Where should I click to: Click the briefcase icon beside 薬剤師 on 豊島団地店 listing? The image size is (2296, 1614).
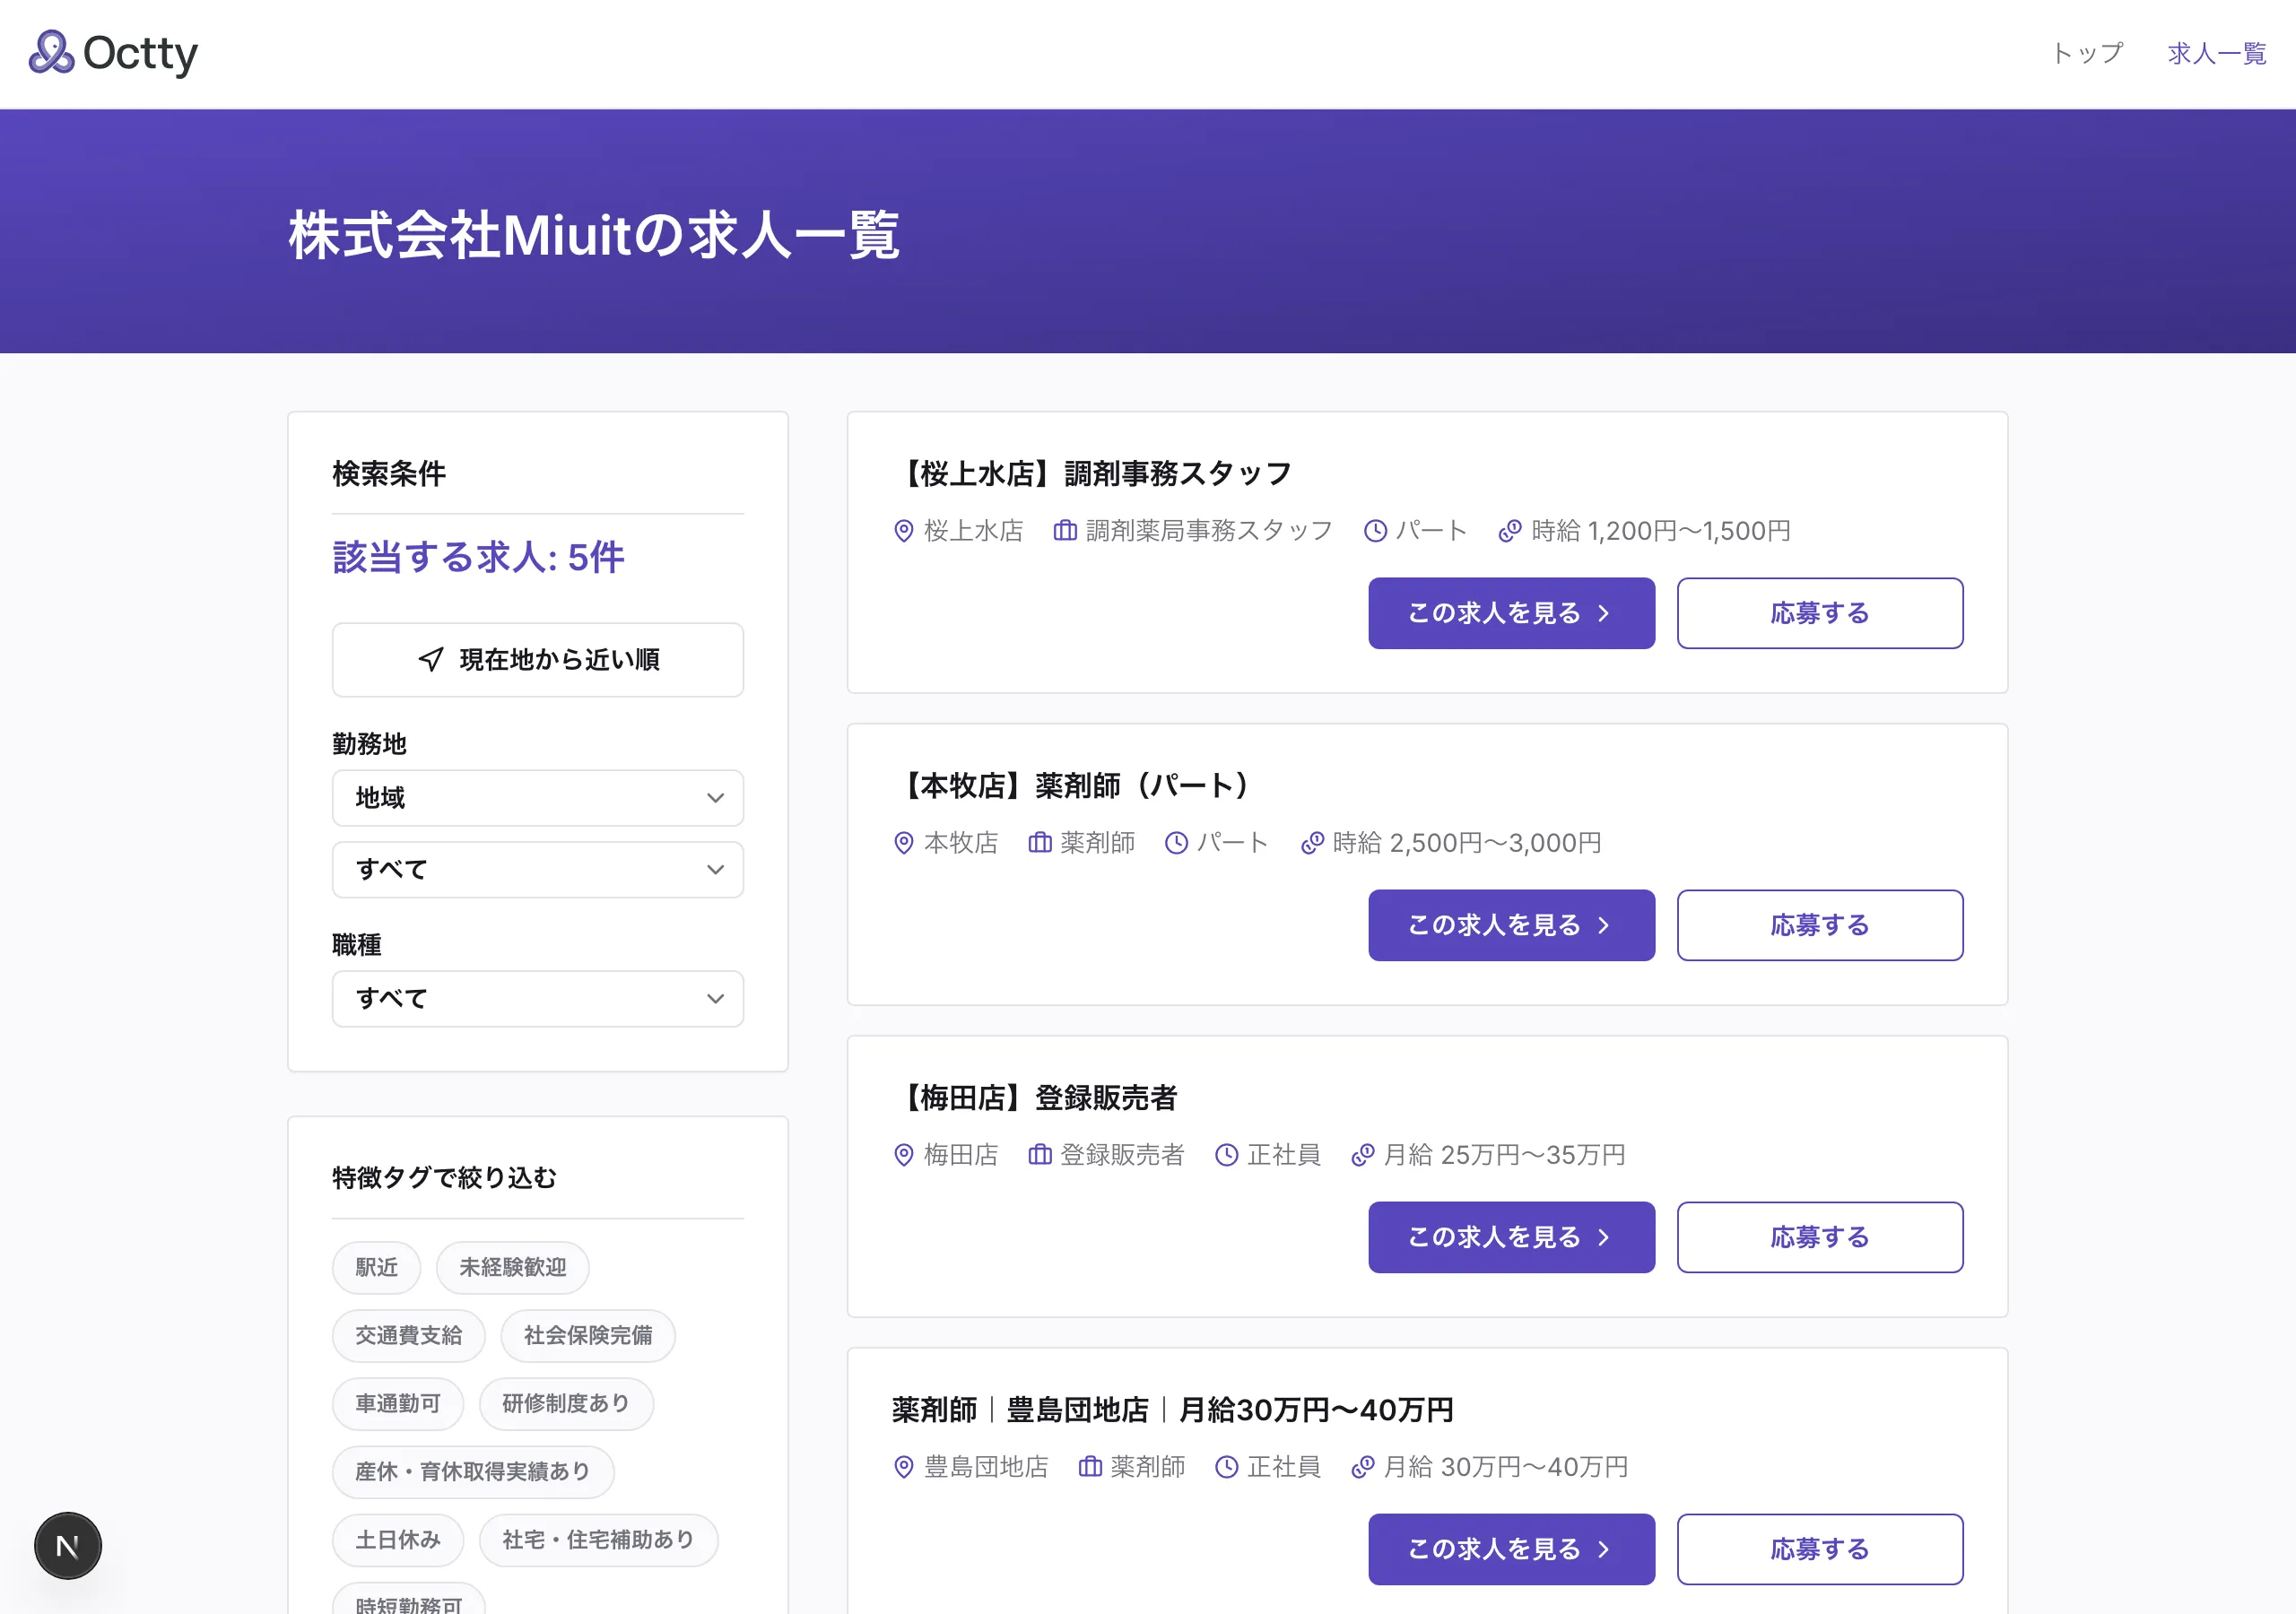point(1090,1467)
